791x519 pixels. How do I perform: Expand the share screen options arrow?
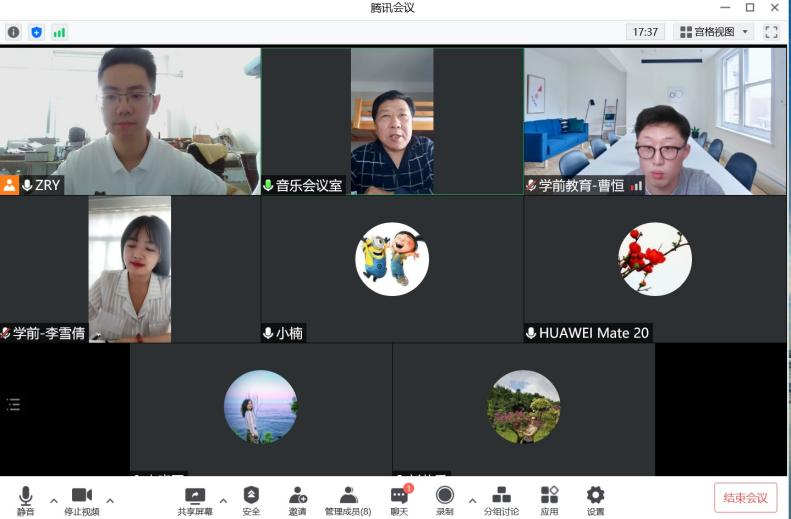click(x=223, y=501)
